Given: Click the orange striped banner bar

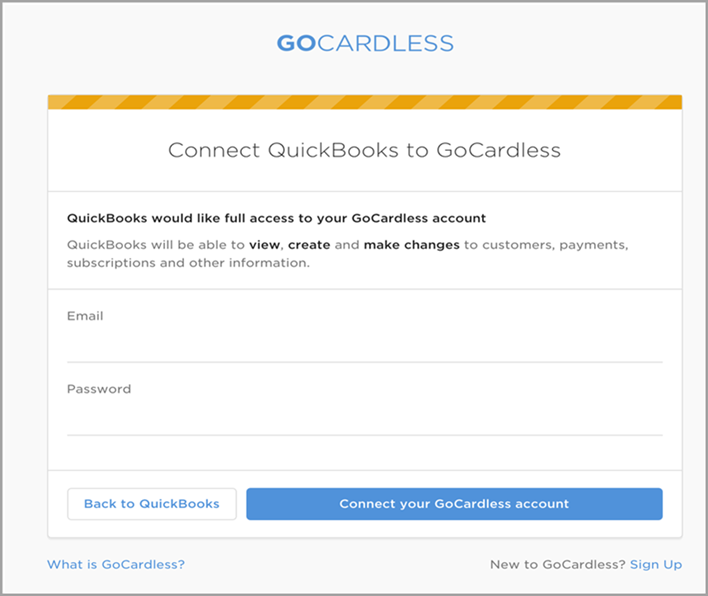Looking at the screenshot, I should 365,102.
